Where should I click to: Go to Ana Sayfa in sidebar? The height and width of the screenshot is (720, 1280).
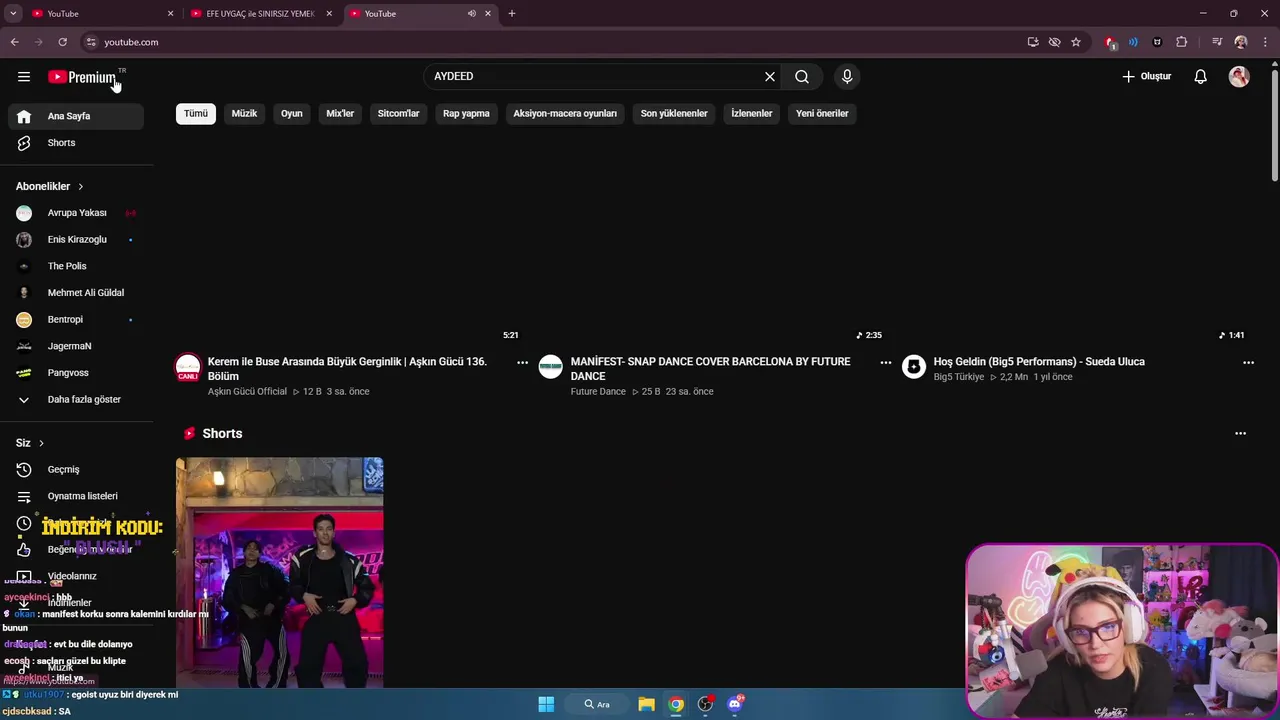coord(76,116)
